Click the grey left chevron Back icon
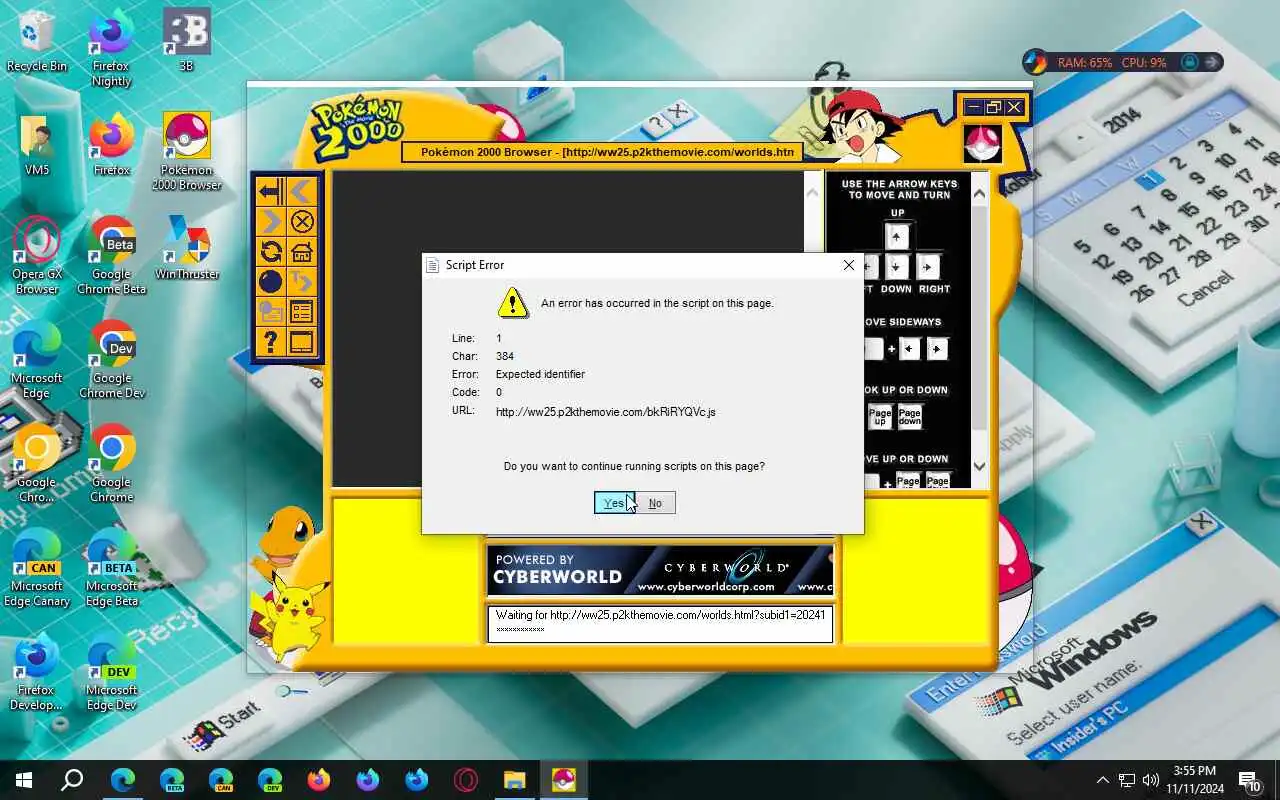1280x800 pixels. [x=302, y=192]
